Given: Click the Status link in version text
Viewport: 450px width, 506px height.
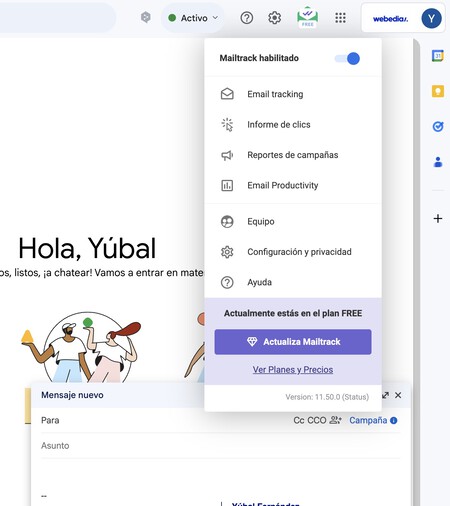Looking at the screenshot, I should pyautogui.click(x=356, y=397).
